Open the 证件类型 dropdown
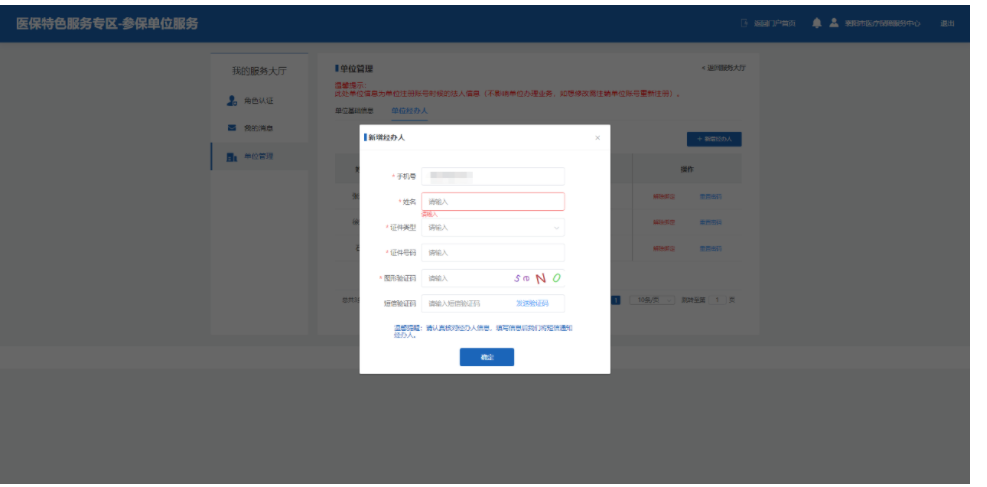The image size is (987, 487). click(493, 227)
